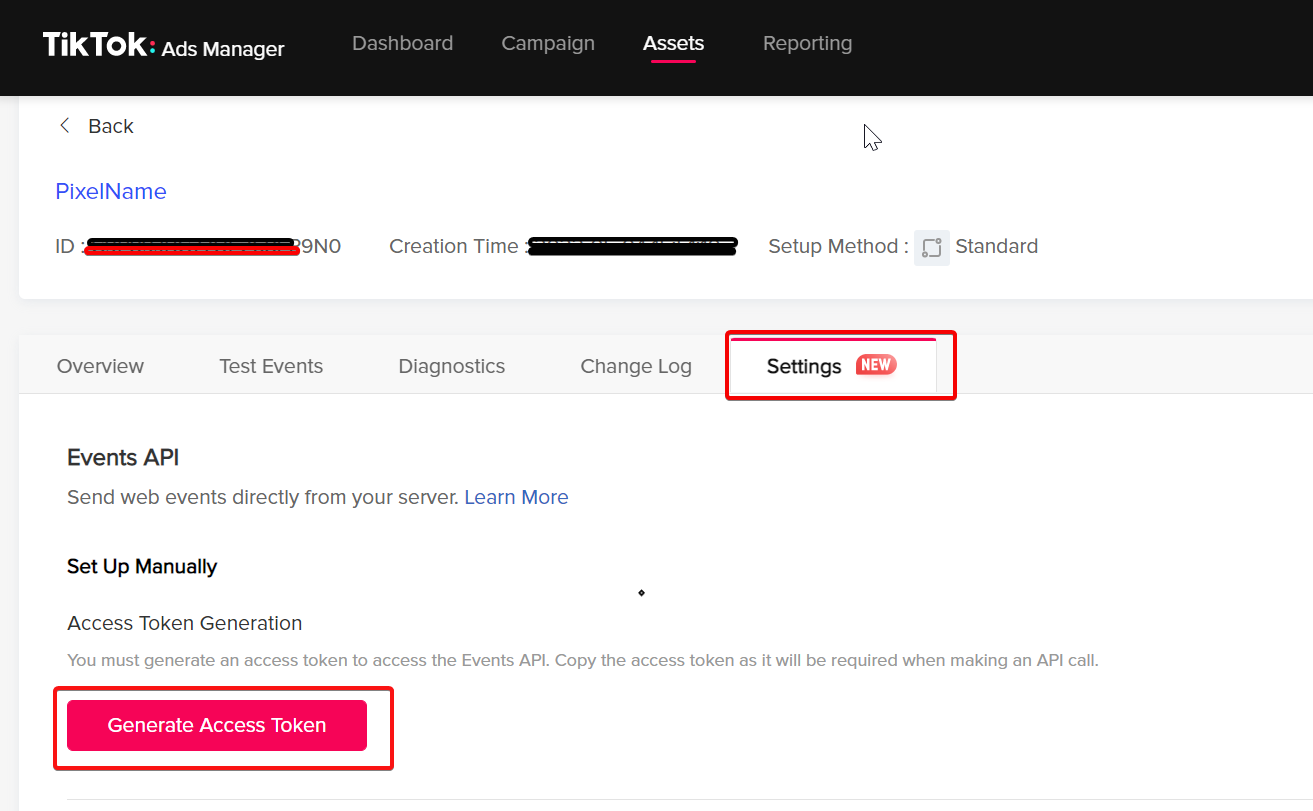Image resolution: width=1313 pixels, height=811 pixels.
Task: Click 'Send web events directly from your server' text
Action: [263, 497]
